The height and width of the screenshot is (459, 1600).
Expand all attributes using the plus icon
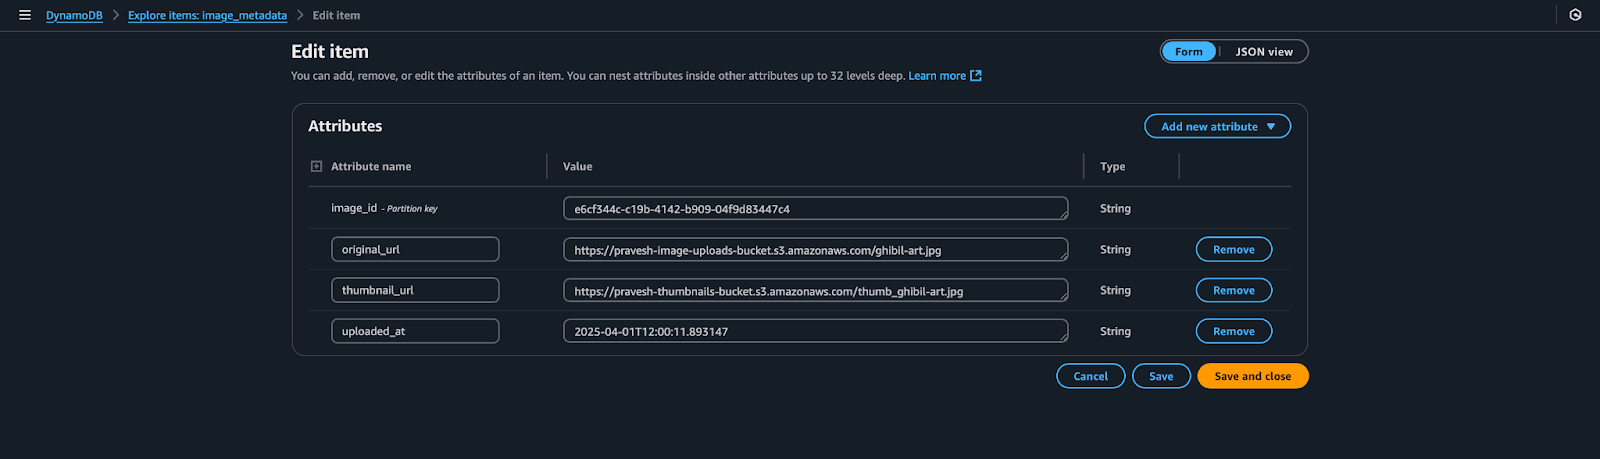[x=316, y=166]
